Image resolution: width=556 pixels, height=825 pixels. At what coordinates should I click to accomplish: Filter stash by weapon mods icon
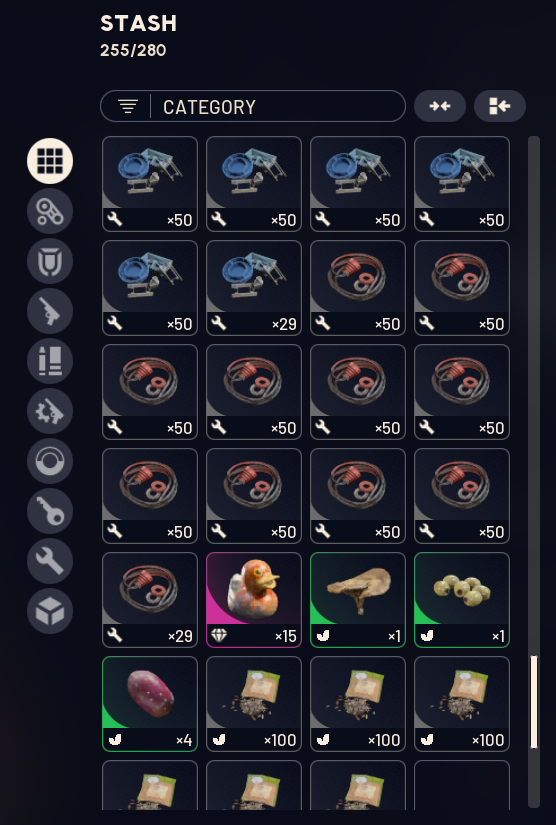click(x=50, y=411)
